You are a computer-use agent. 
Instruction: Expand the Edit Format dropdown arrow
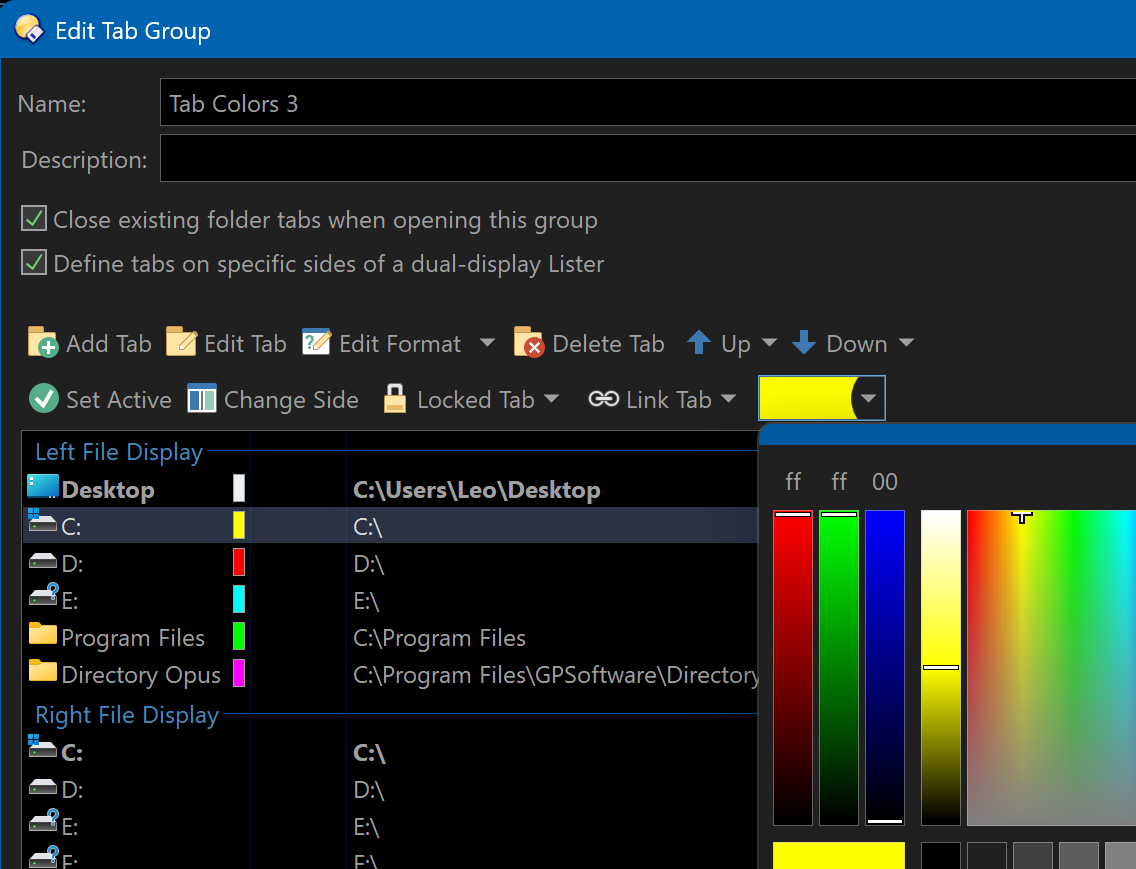(487, 343)
